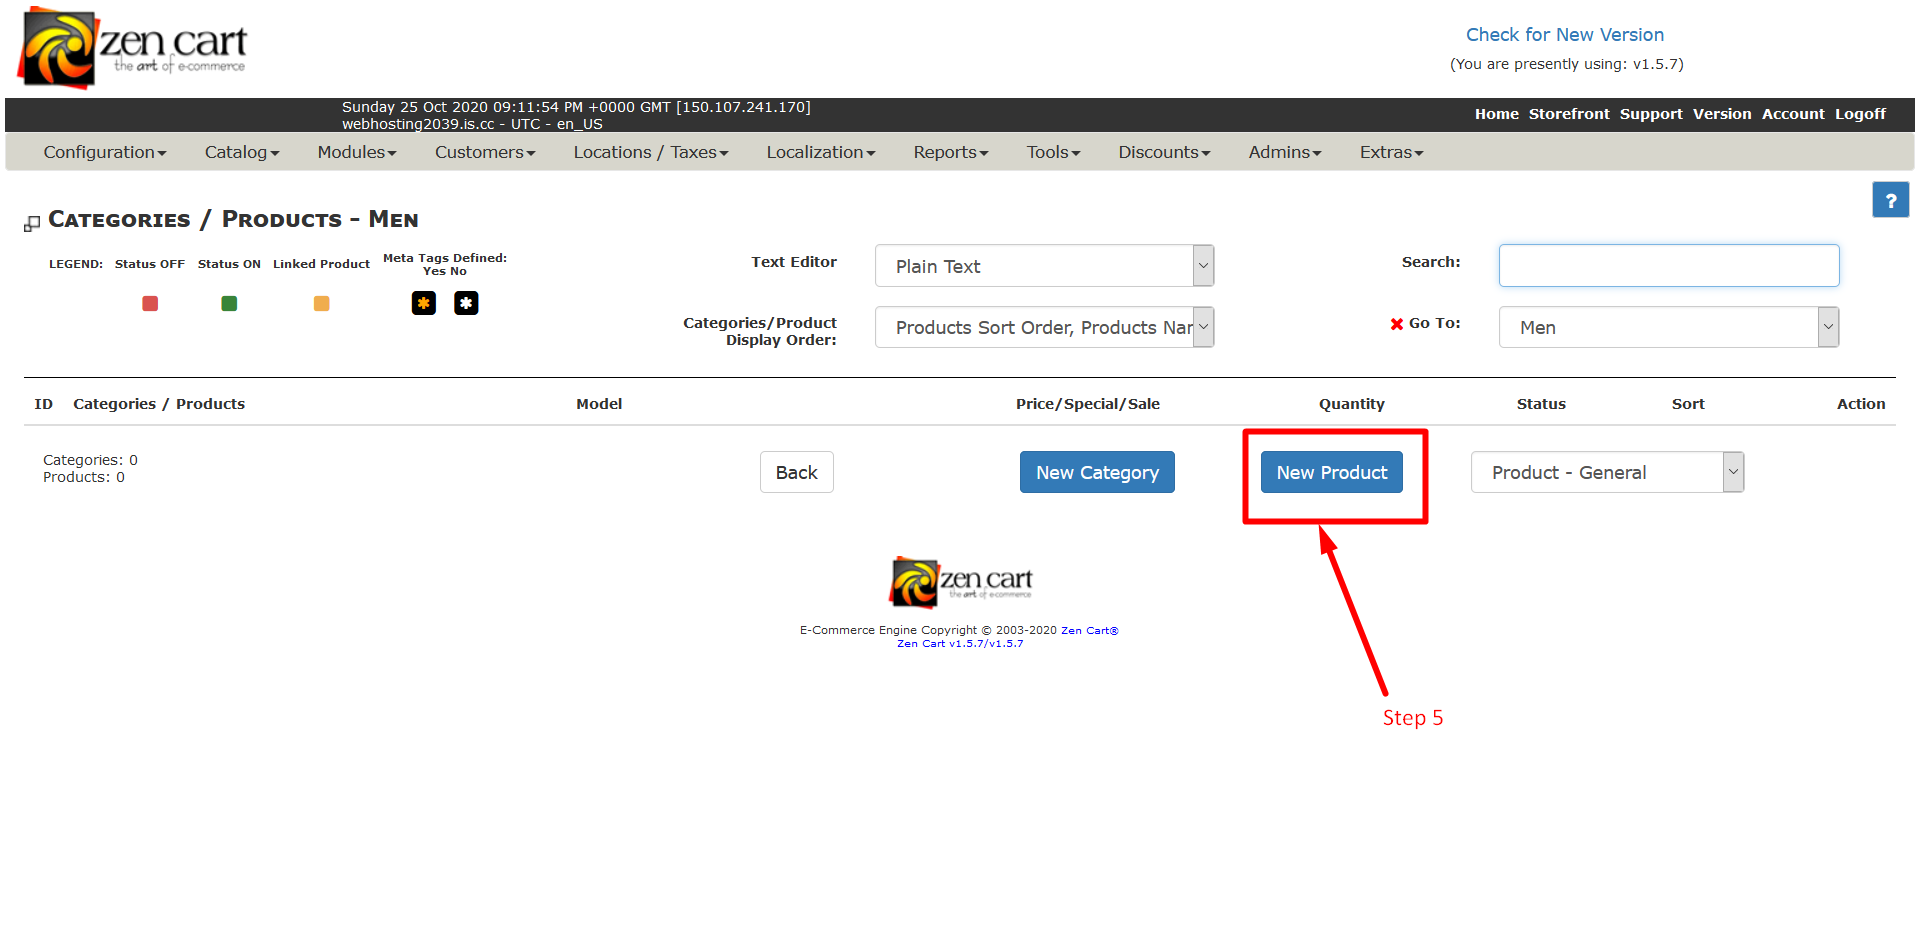Click the Back button
This screenshot has height=933, width=1919.
click(797, 472)
